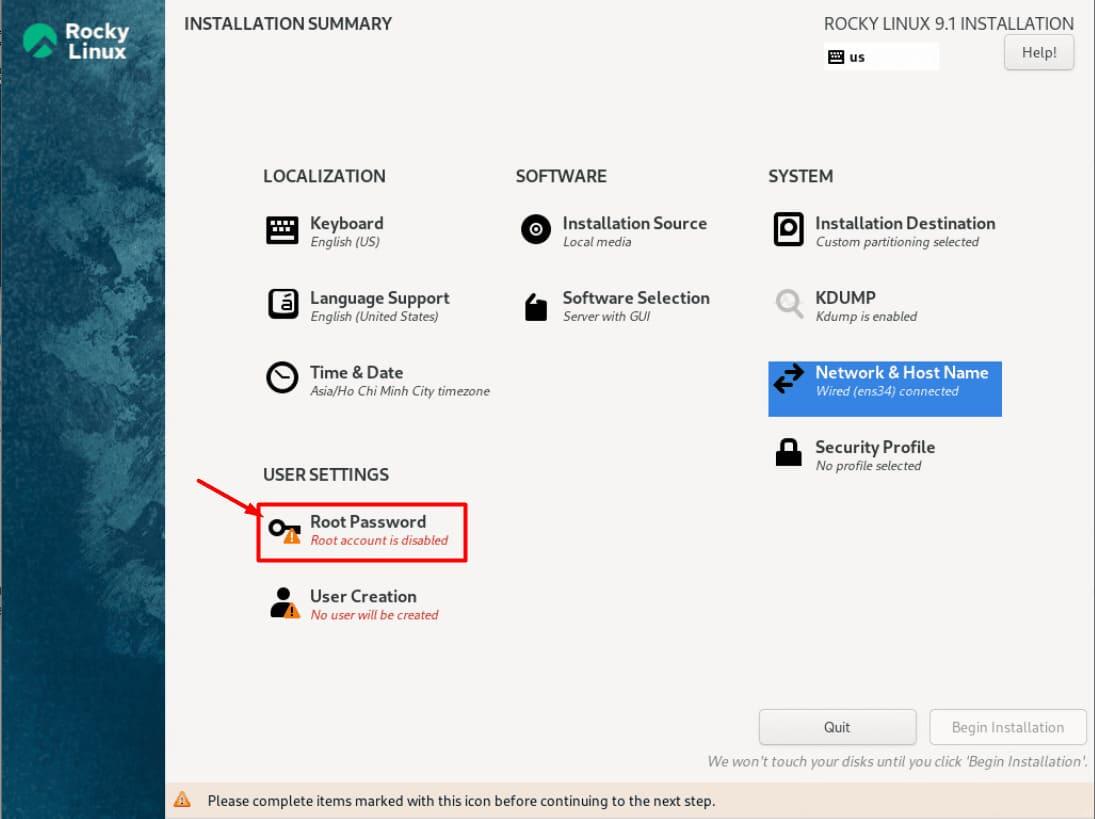Click the Begin Installation button

tap(1007, 727)
